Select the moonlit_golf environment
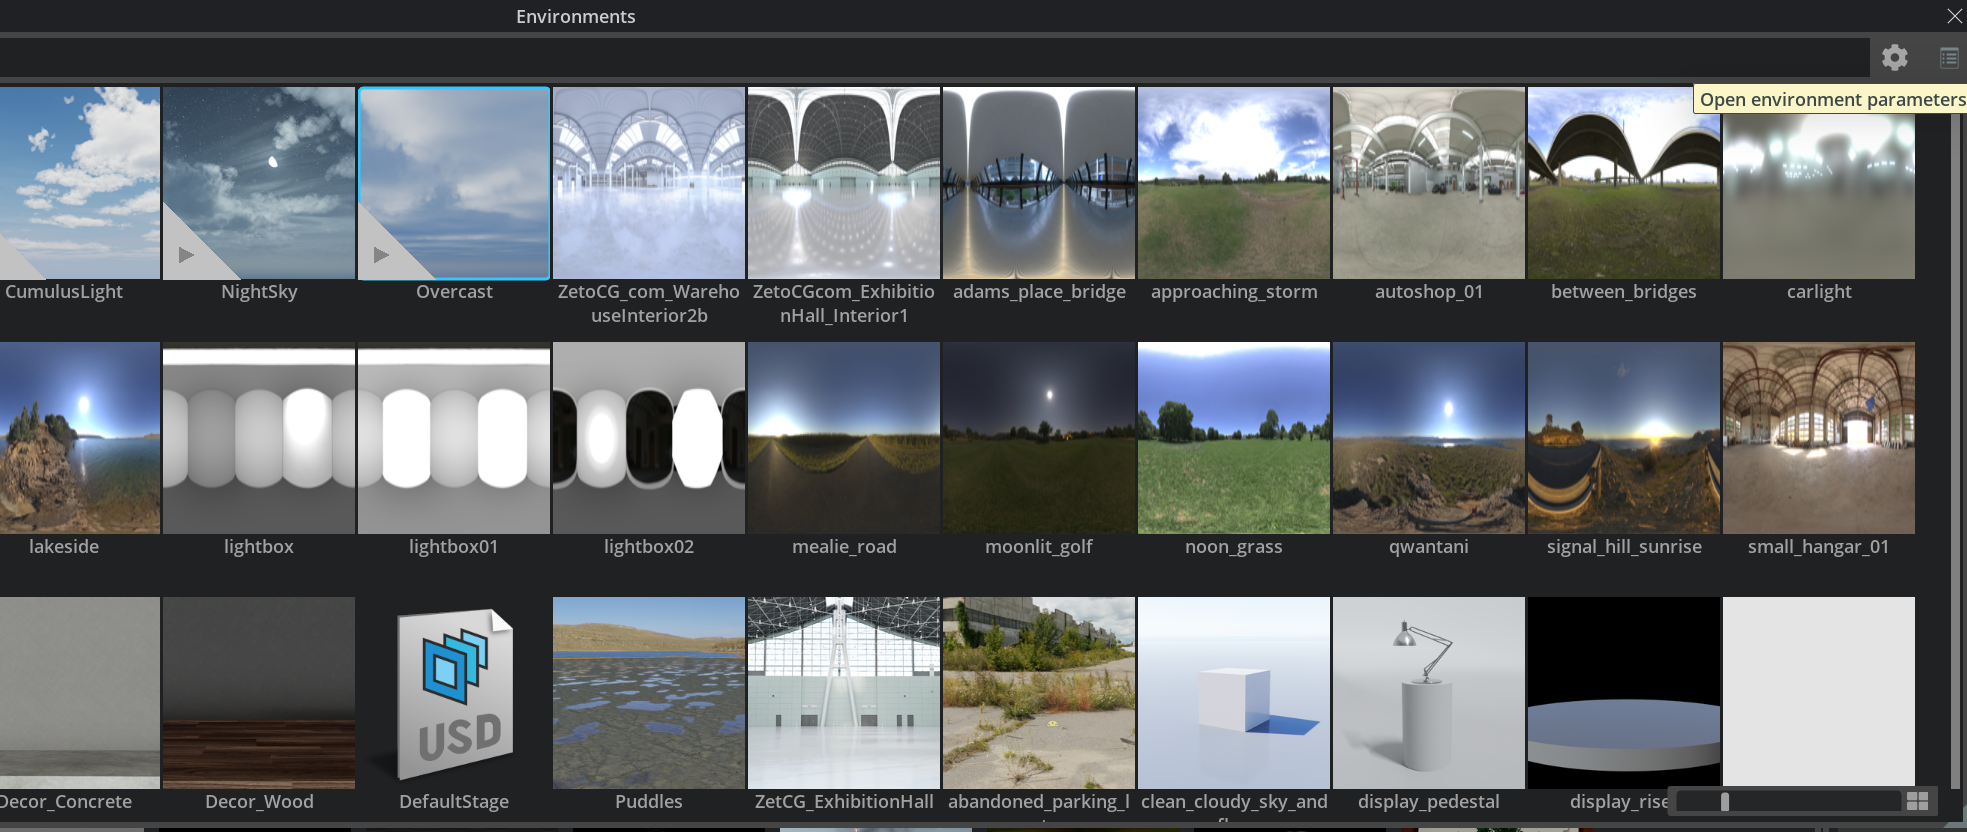This screenshot has width=1967, height=832. (x=1038, y=438)
